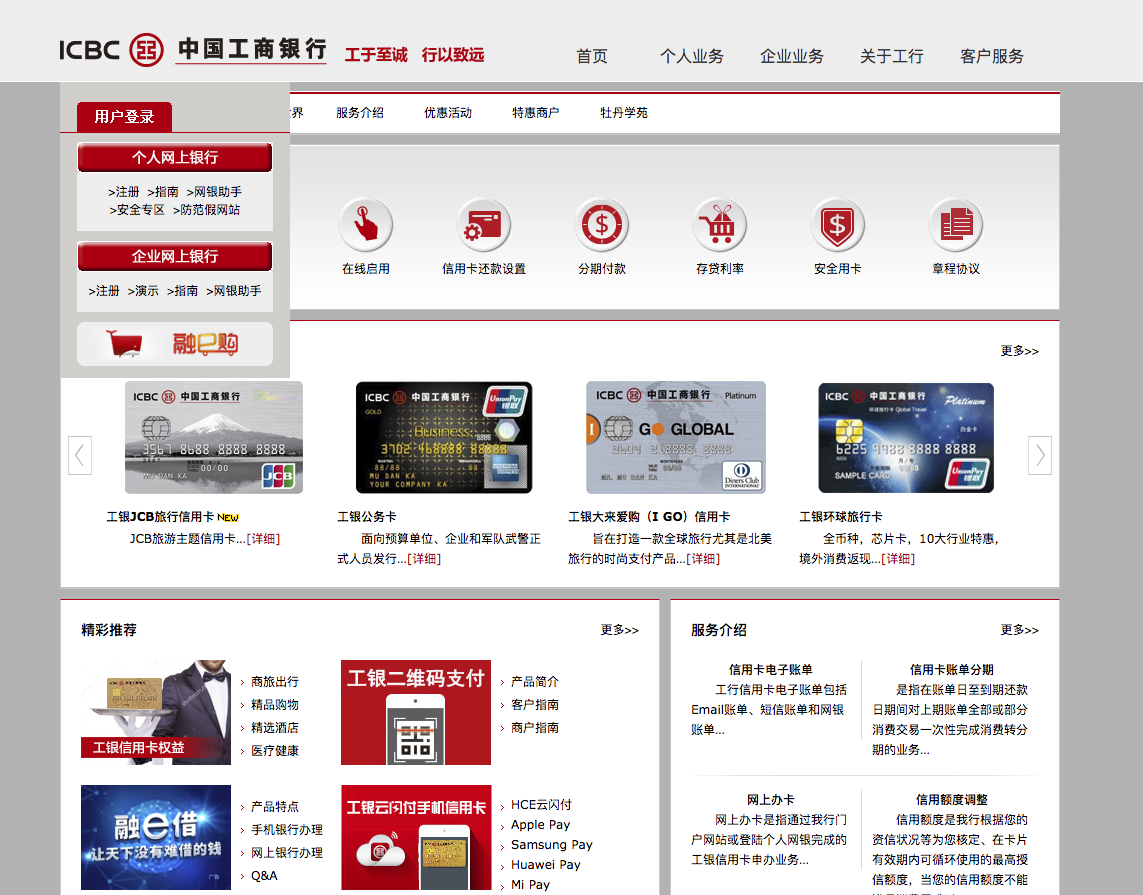
Task: Log in via 个人网上银行 button
Action: click(x=175, y=157)
